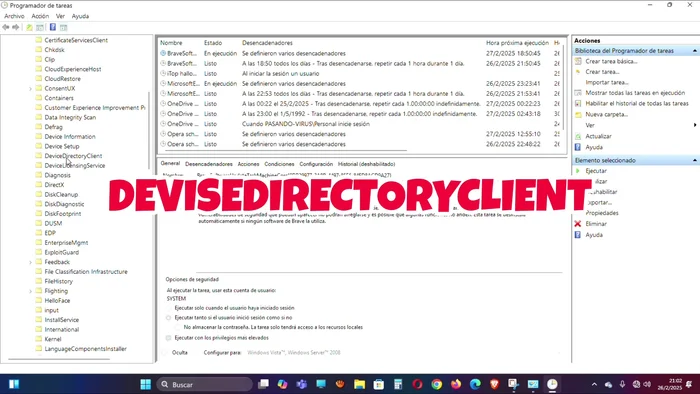This screenshot has width=700, height=394.
Task: Open Firefox from taskbar
Action: [456, 384]
